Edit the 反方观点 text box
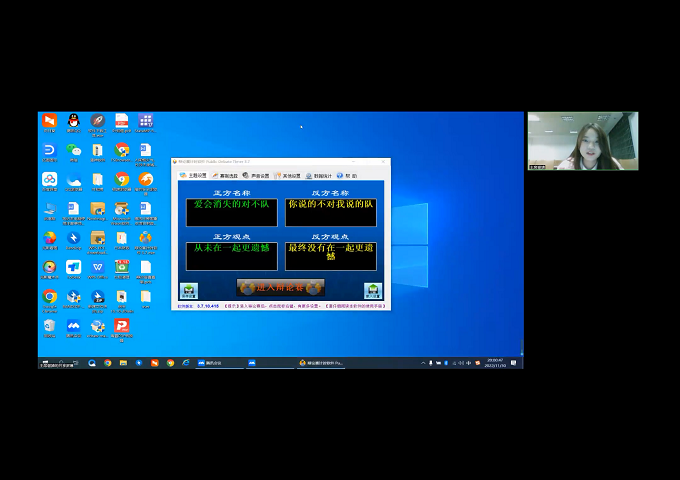 click(x=330, y=255)
